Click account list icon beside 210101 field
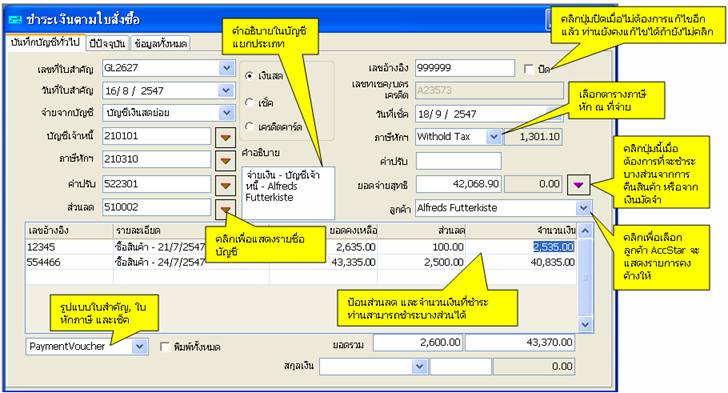 (226, 138)
